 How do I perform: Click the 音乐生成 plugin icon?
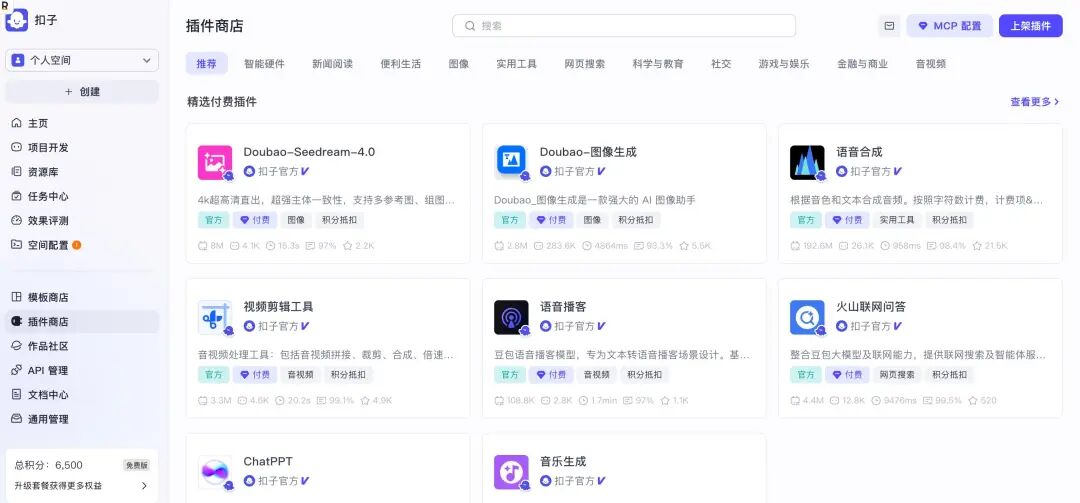pos(511,472)
